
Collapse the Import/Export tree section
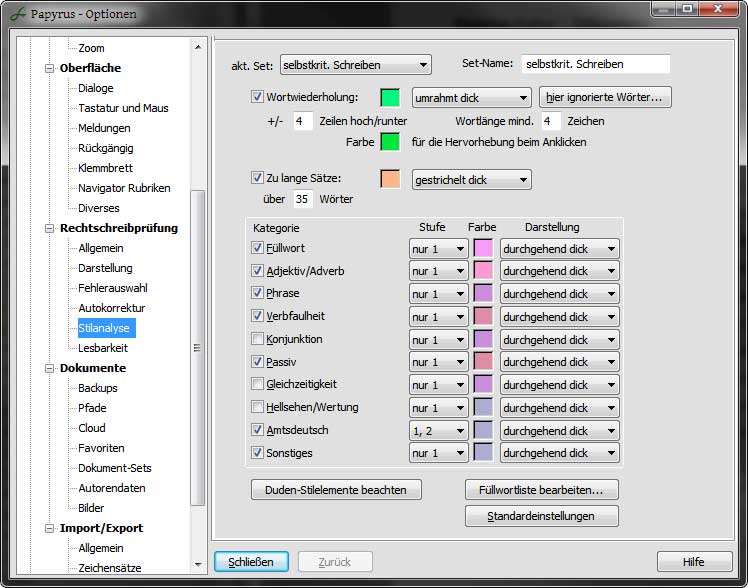(x=49, y=528)
